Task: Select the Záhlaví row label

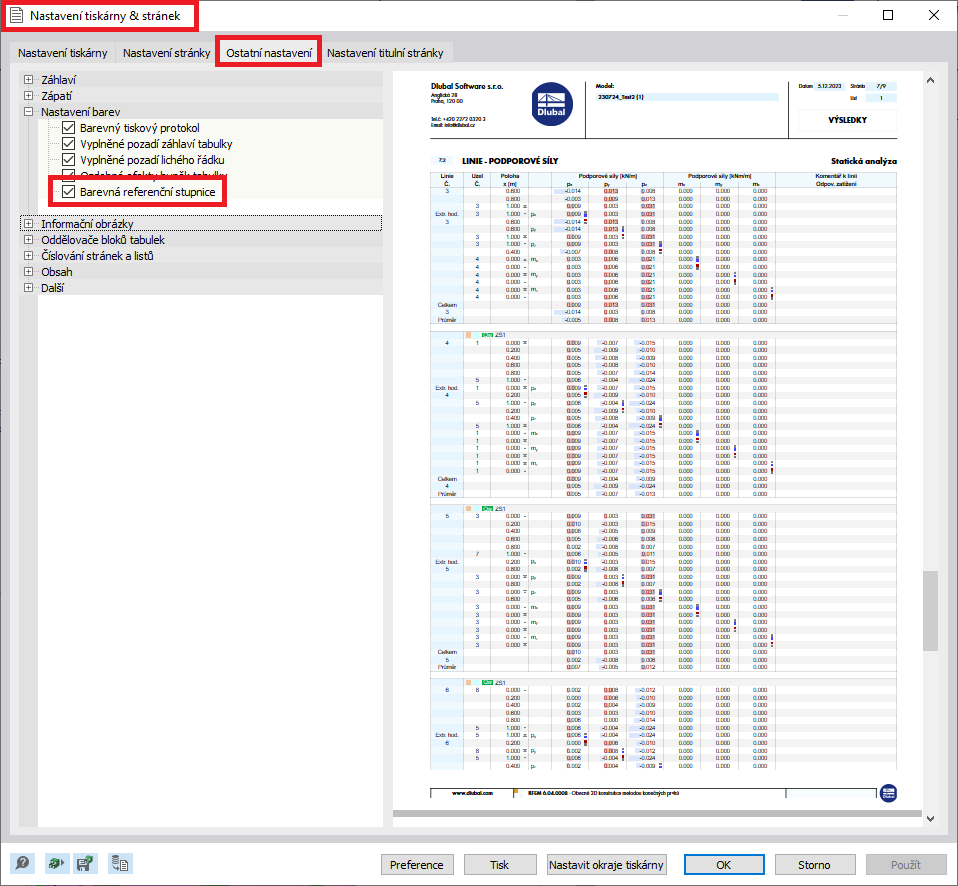Action: click(x=59, y=79)
